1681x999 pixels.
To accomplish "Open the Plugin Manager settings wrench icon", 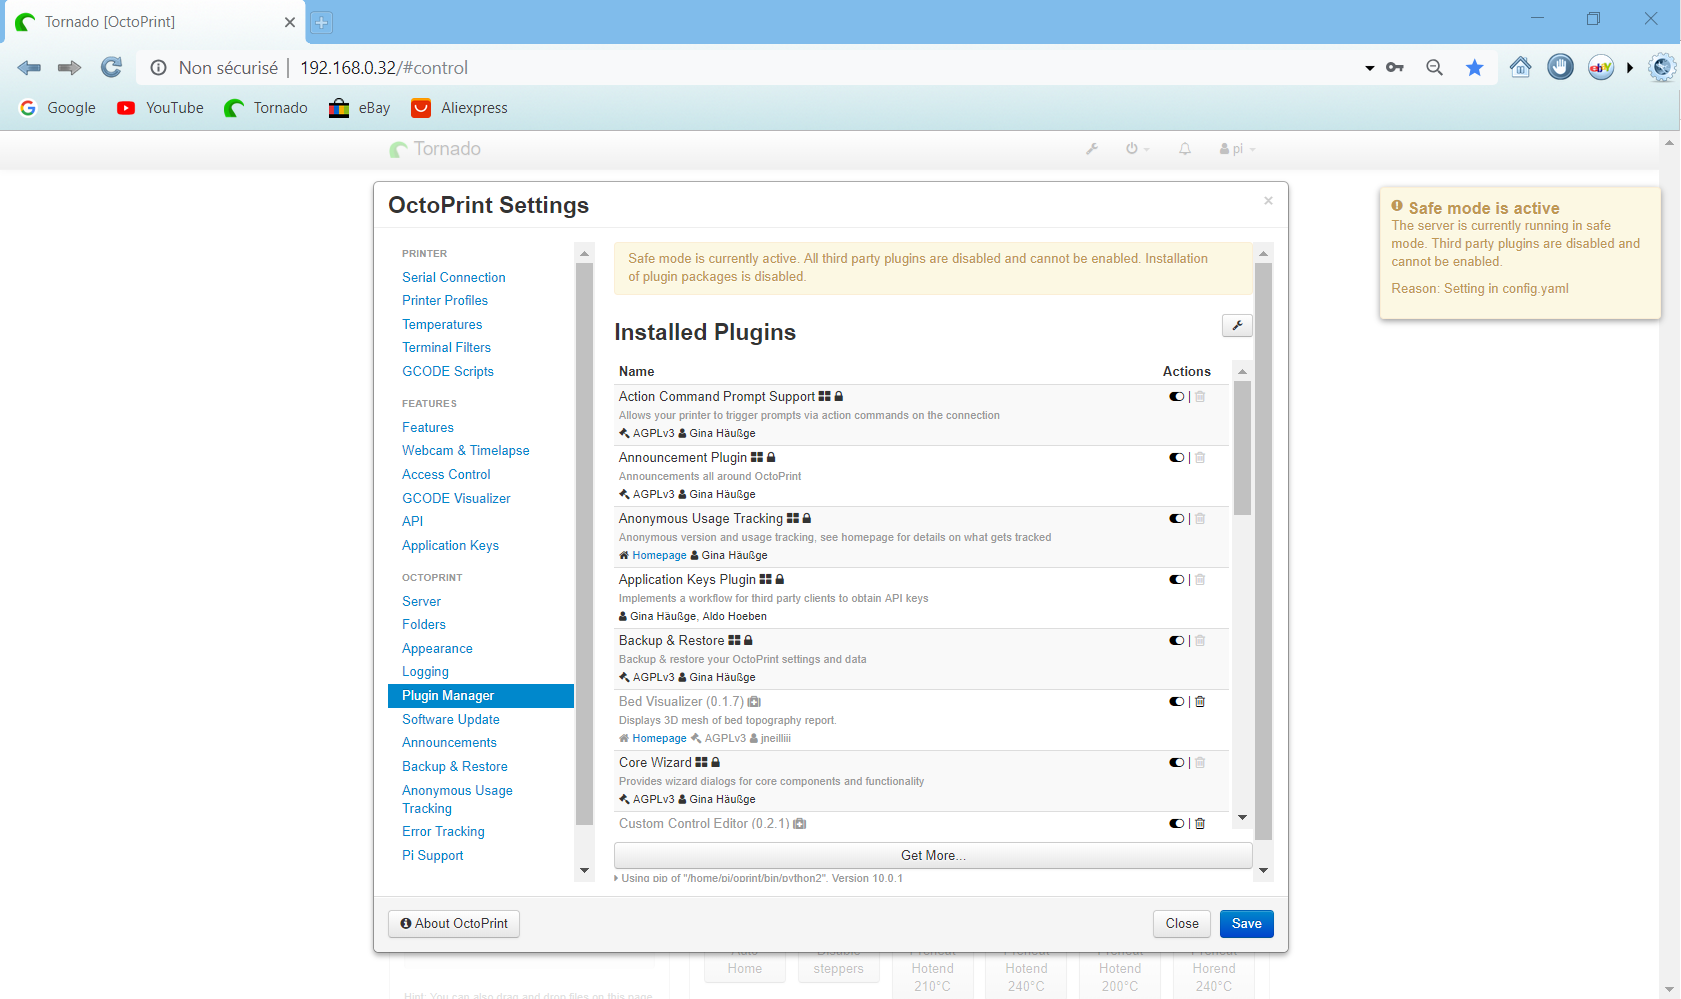I will pyautogui.click(x=1237, y=325).
